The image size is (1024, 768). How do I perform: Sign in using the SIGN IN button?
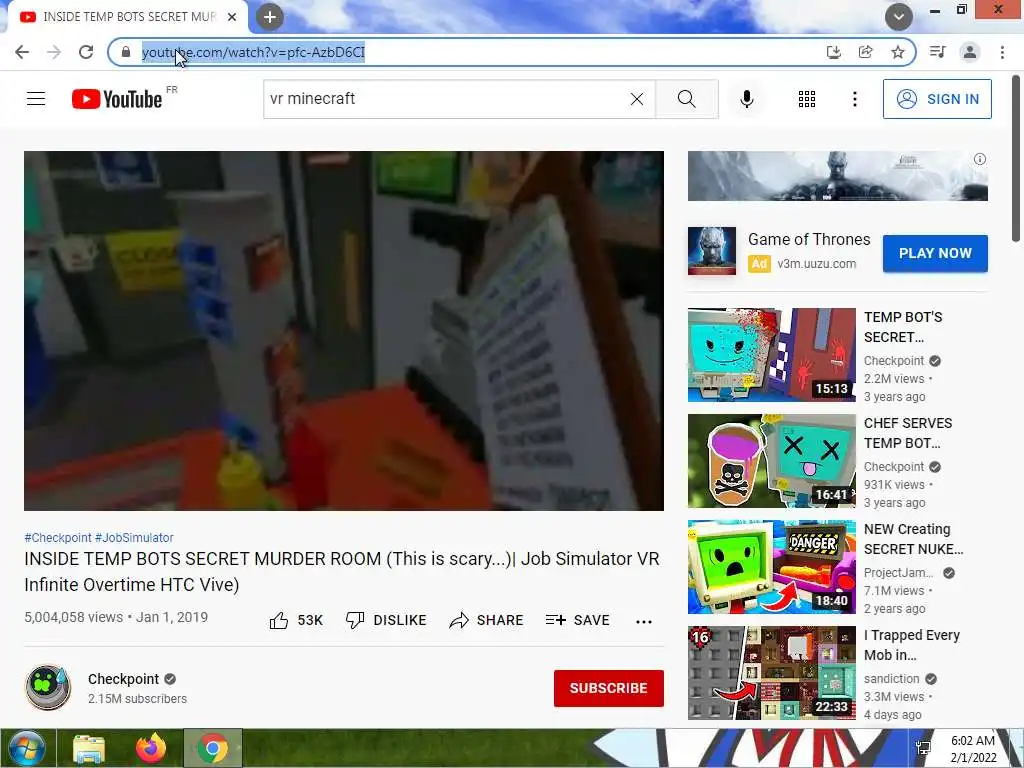point(937,99)
